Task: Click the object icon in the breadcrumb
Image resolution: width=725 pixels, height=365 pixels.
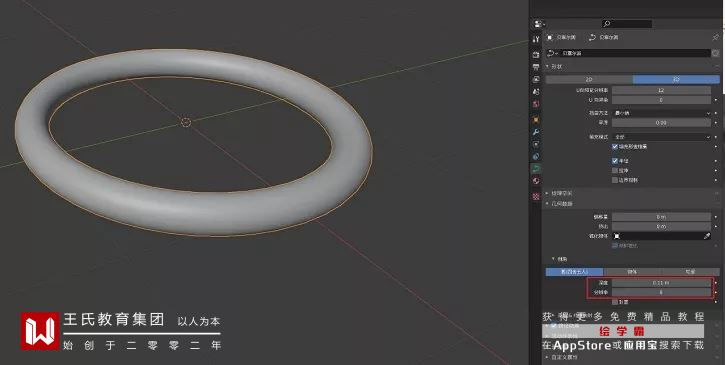Action: tap(550, 37)
